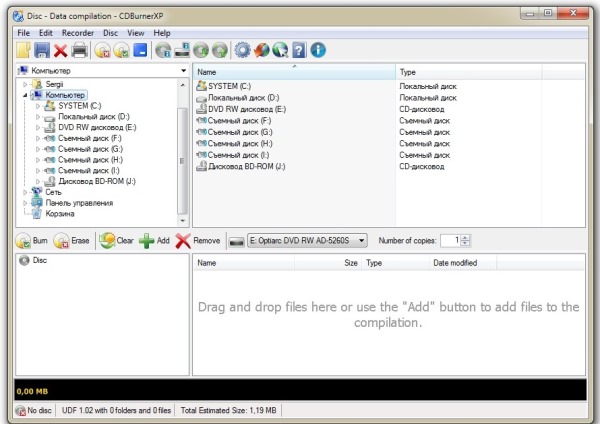Viewport: 600px width, 424px height.
Task: Click the folder tree vertical scrollbar thumb
Action: pyautogui.click(x=183, y=161)
